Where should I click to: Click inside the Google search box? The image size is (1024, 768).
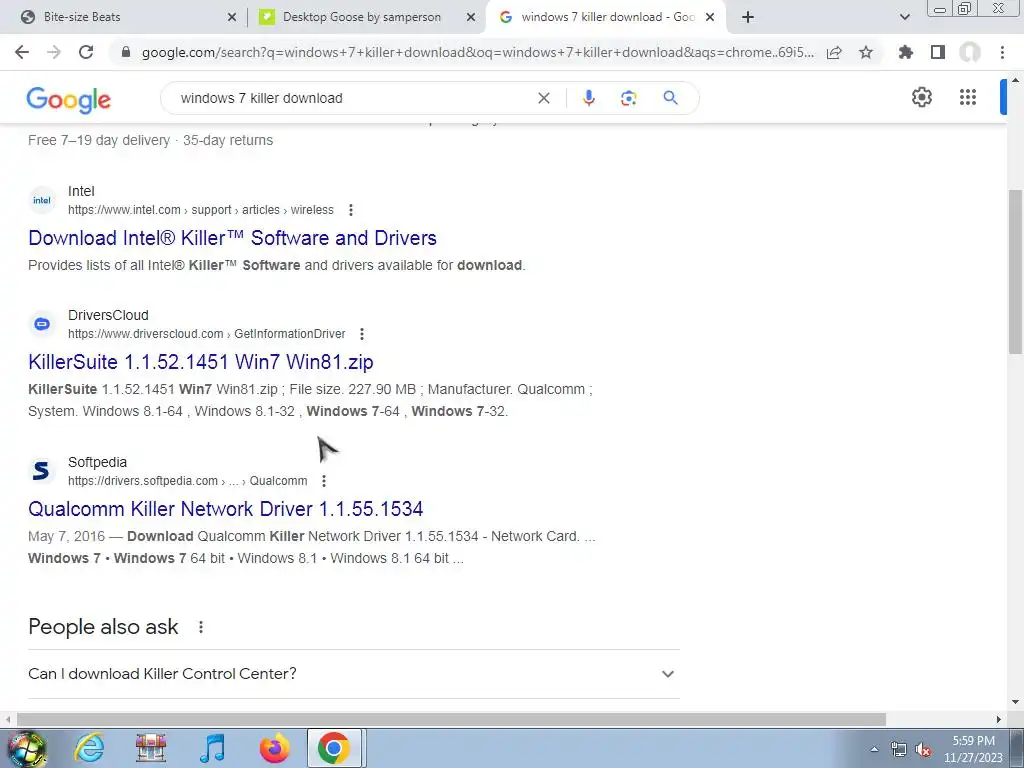[x=353, y=98]
